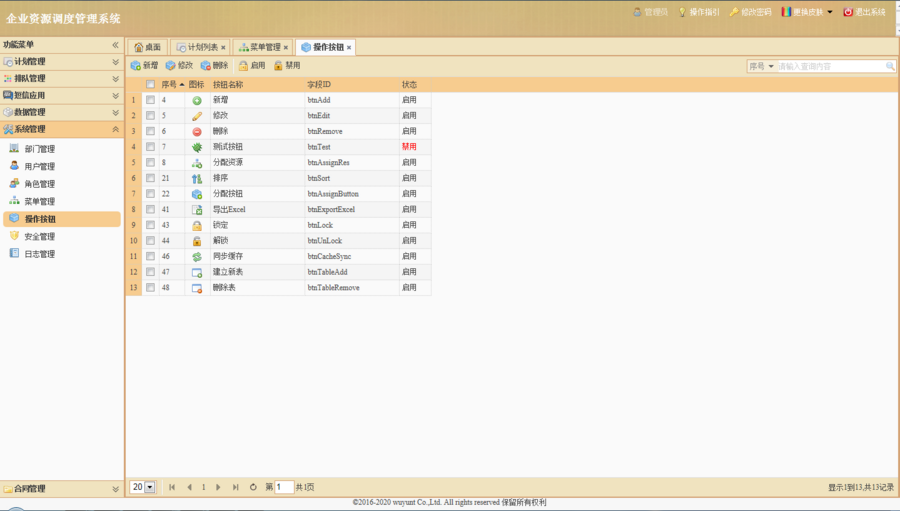This screenshot has width=900, height=511.
Task: Click the 退出系统 logout link
Action: point(864,12)
